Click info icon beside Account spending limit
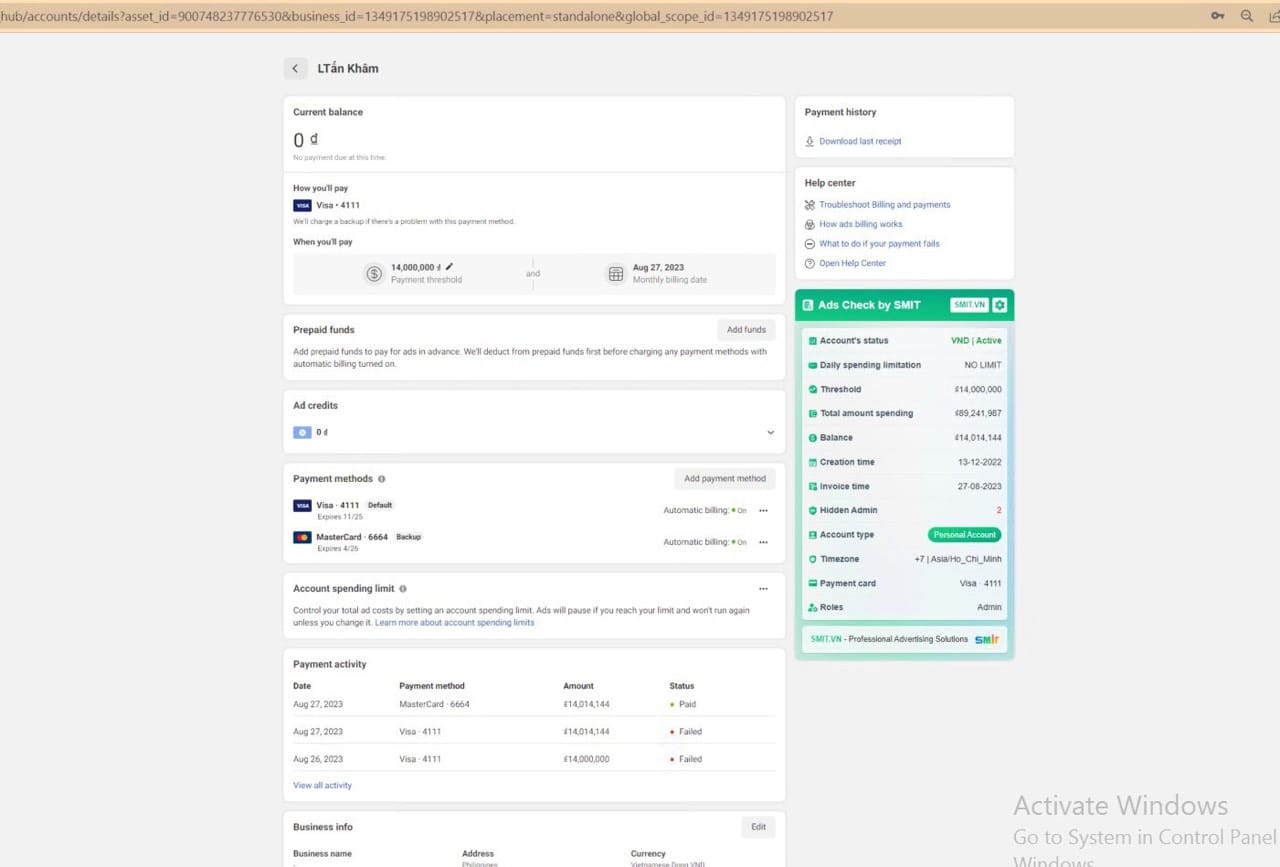The image size is (1280, 867). (403, 589)
